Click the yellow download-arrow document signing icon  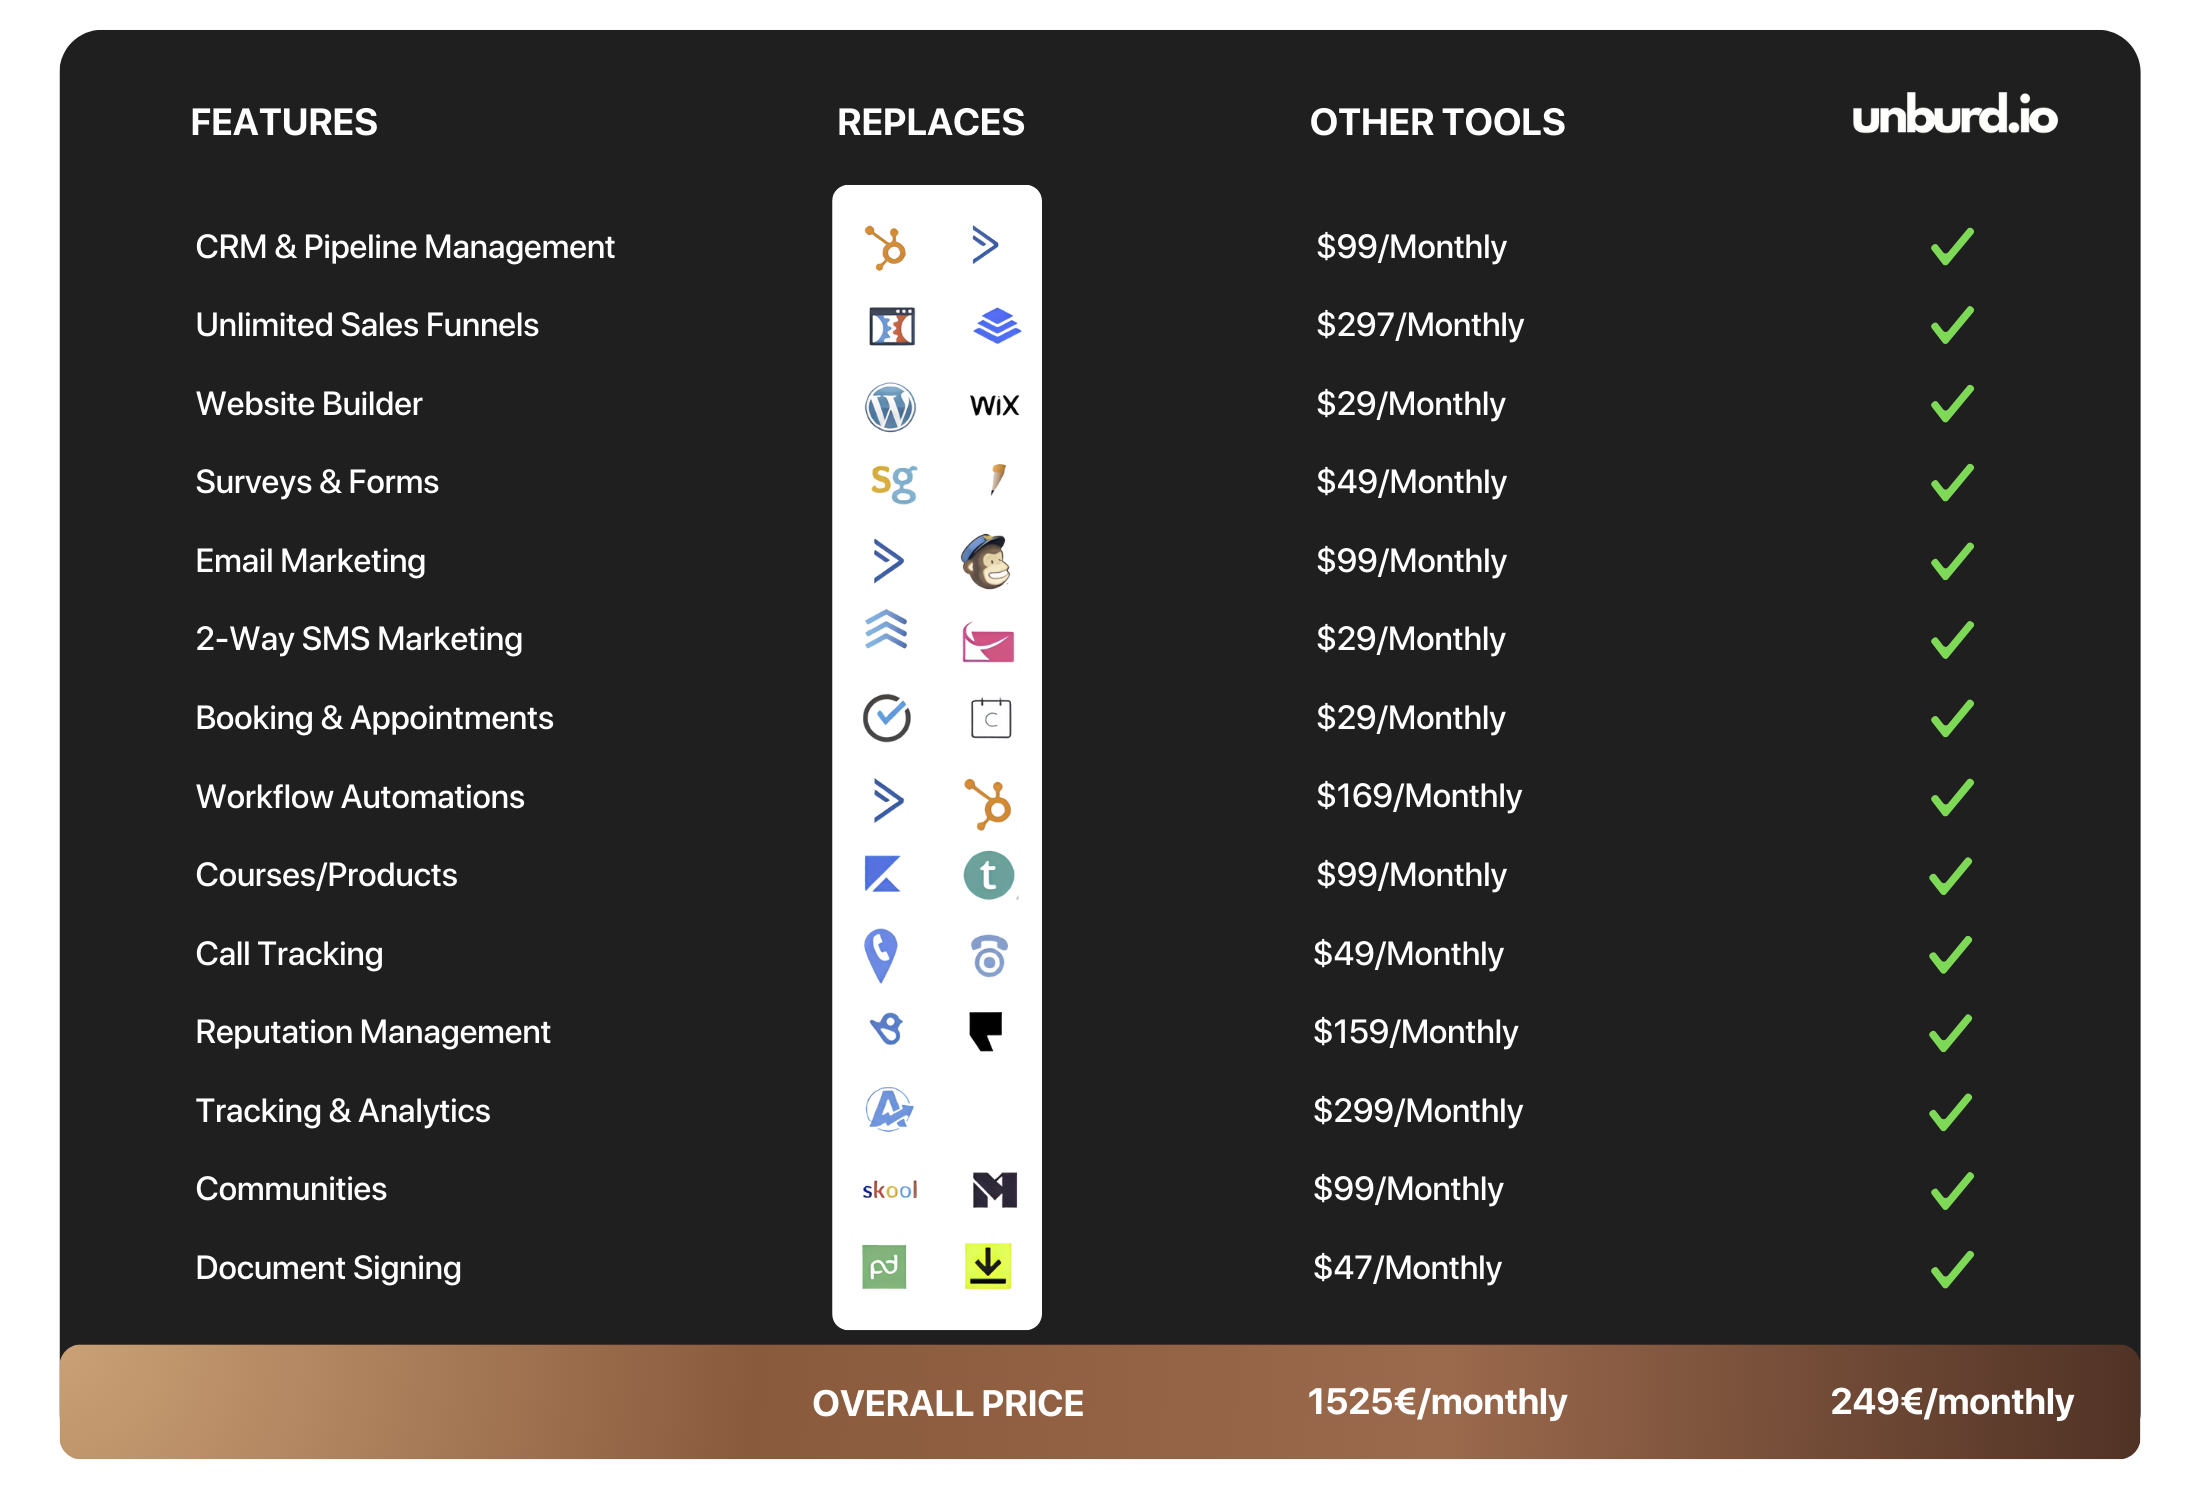point(988,1266)
